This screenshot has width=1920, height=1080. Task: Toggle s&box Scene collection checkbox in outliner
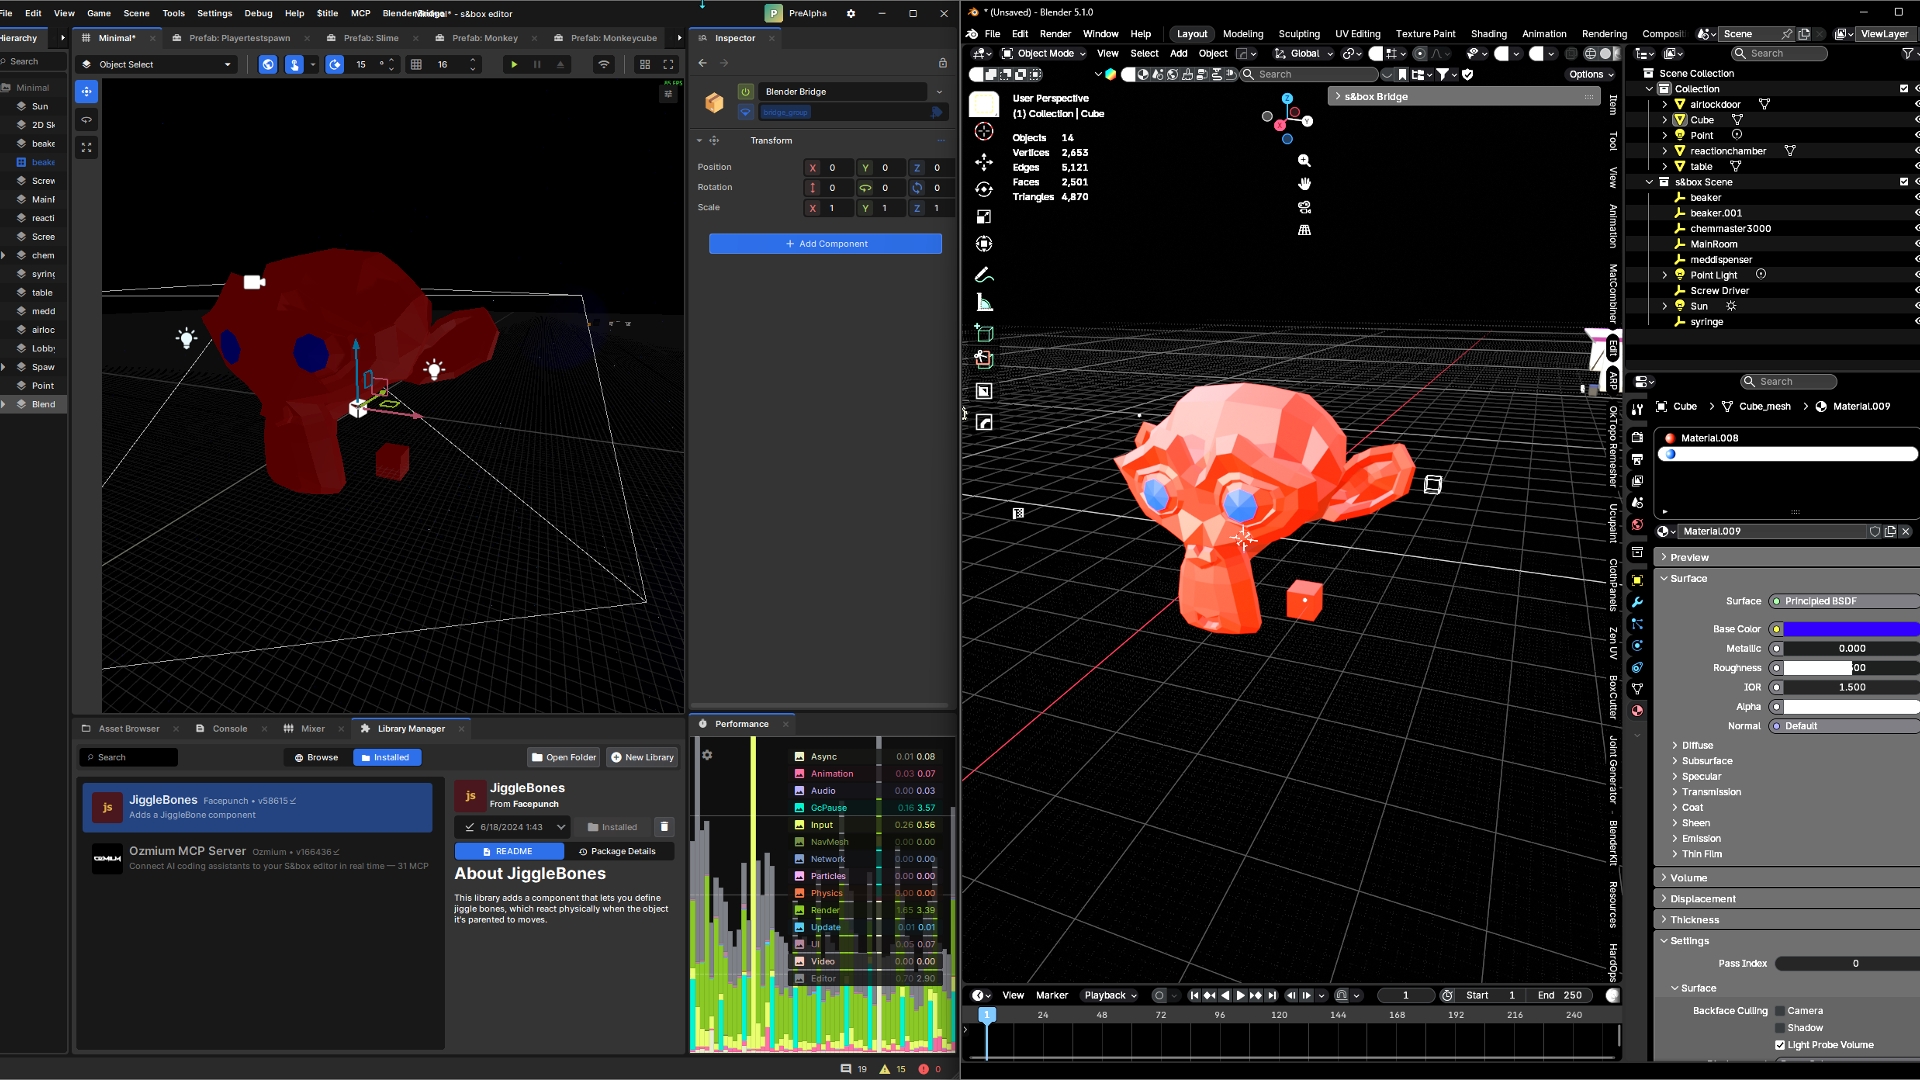1904,182
